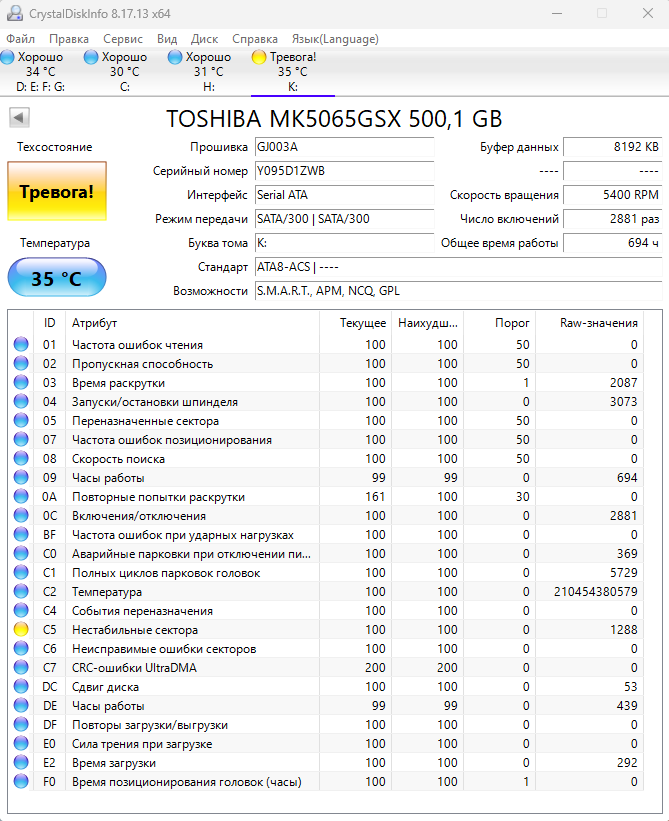Image resolution: width=669 pixels, height=821 pixels.
Task: Click the power-on count field 2881 раз
Action: [612, 219]
